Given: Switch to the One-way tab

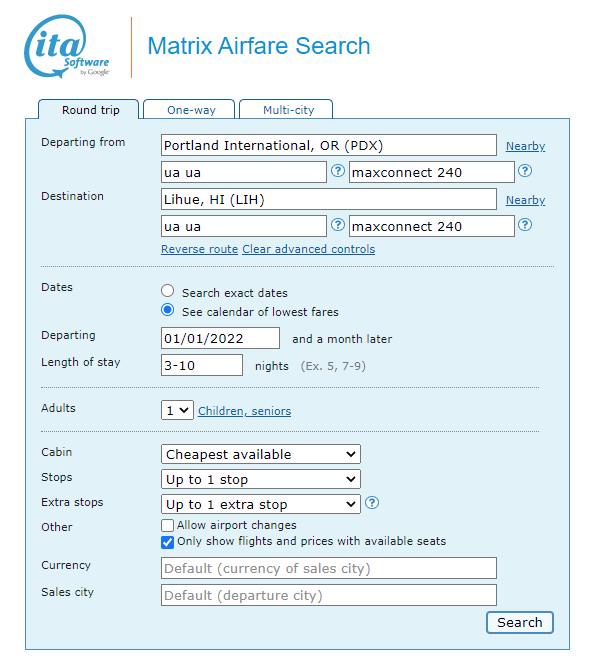Looking at the screenshot, I should pyautogui.click(x=189, y=110).
